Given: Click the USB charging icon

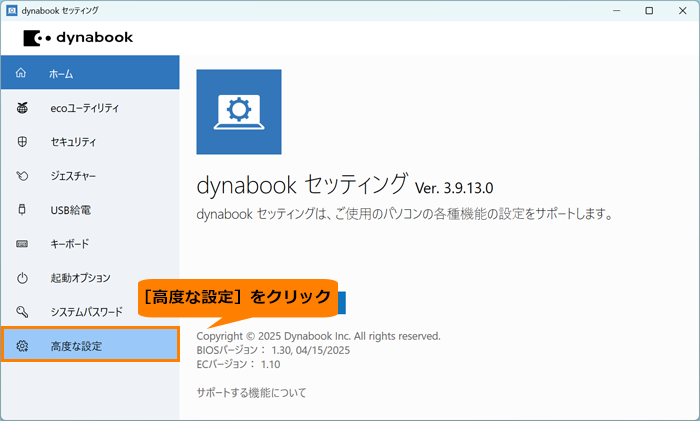Looking at the screenshot, I should 22,209.
